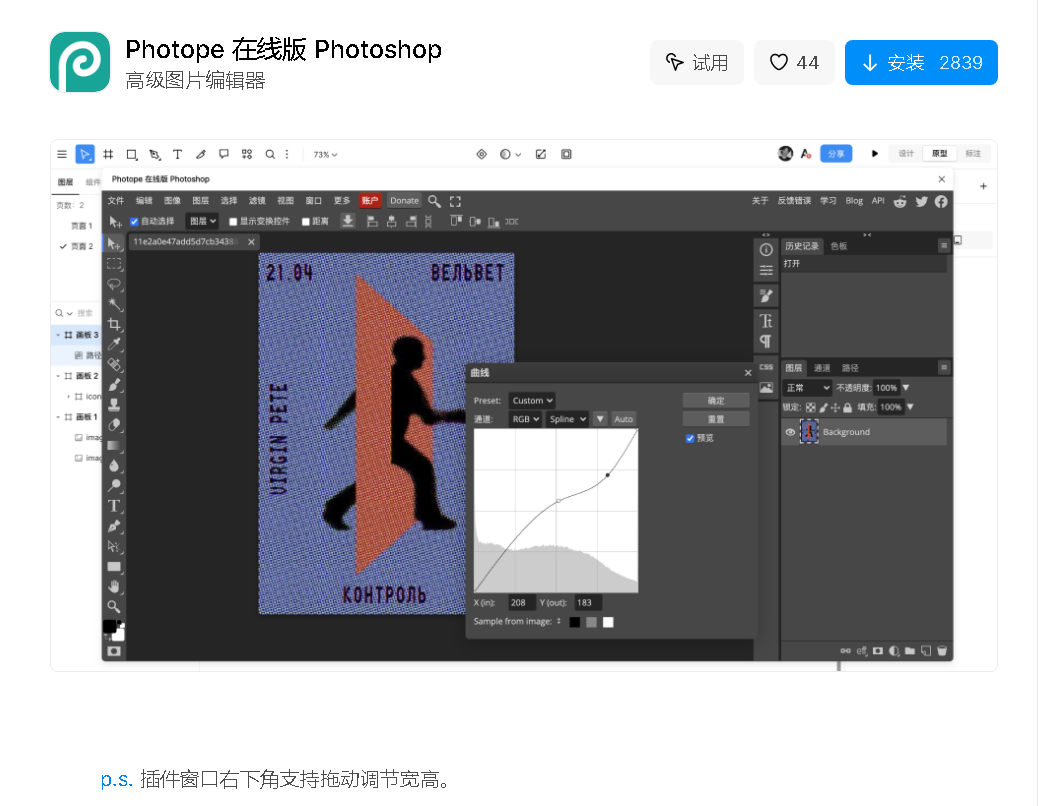The image size is (1042, 806).
Task: Click the white sample swatch in curves dialog
Action: click(x=608, y=622)
